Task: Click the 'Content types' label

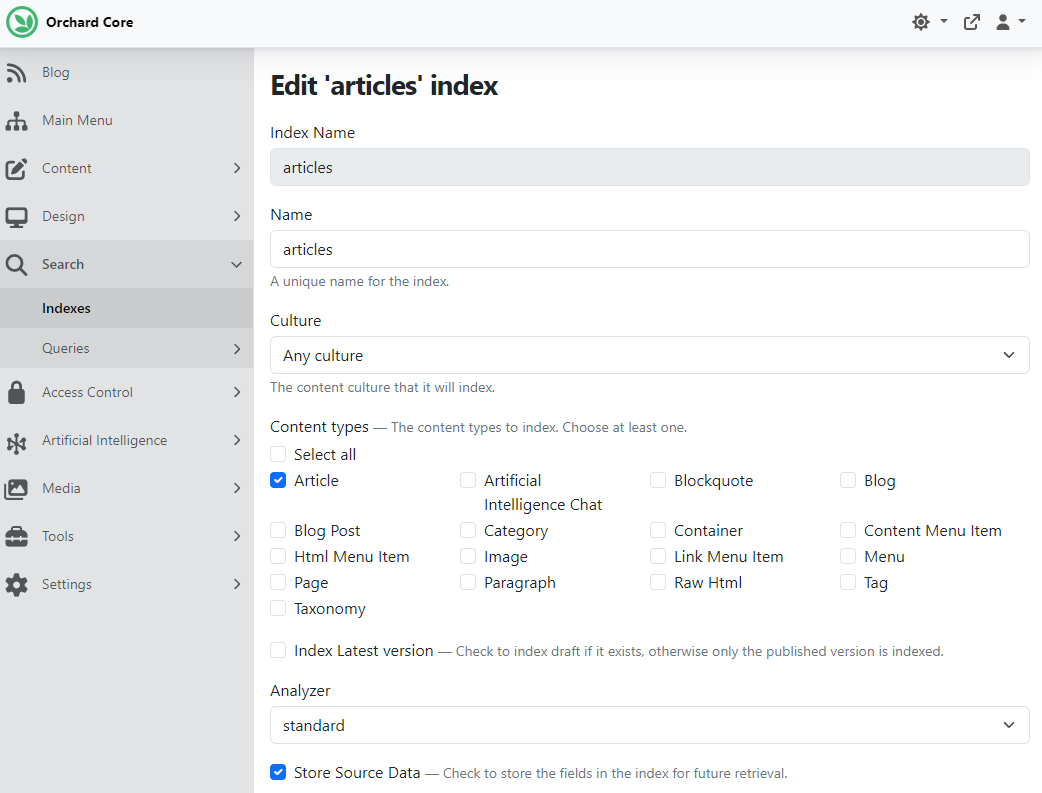Action: coord(319,427)
